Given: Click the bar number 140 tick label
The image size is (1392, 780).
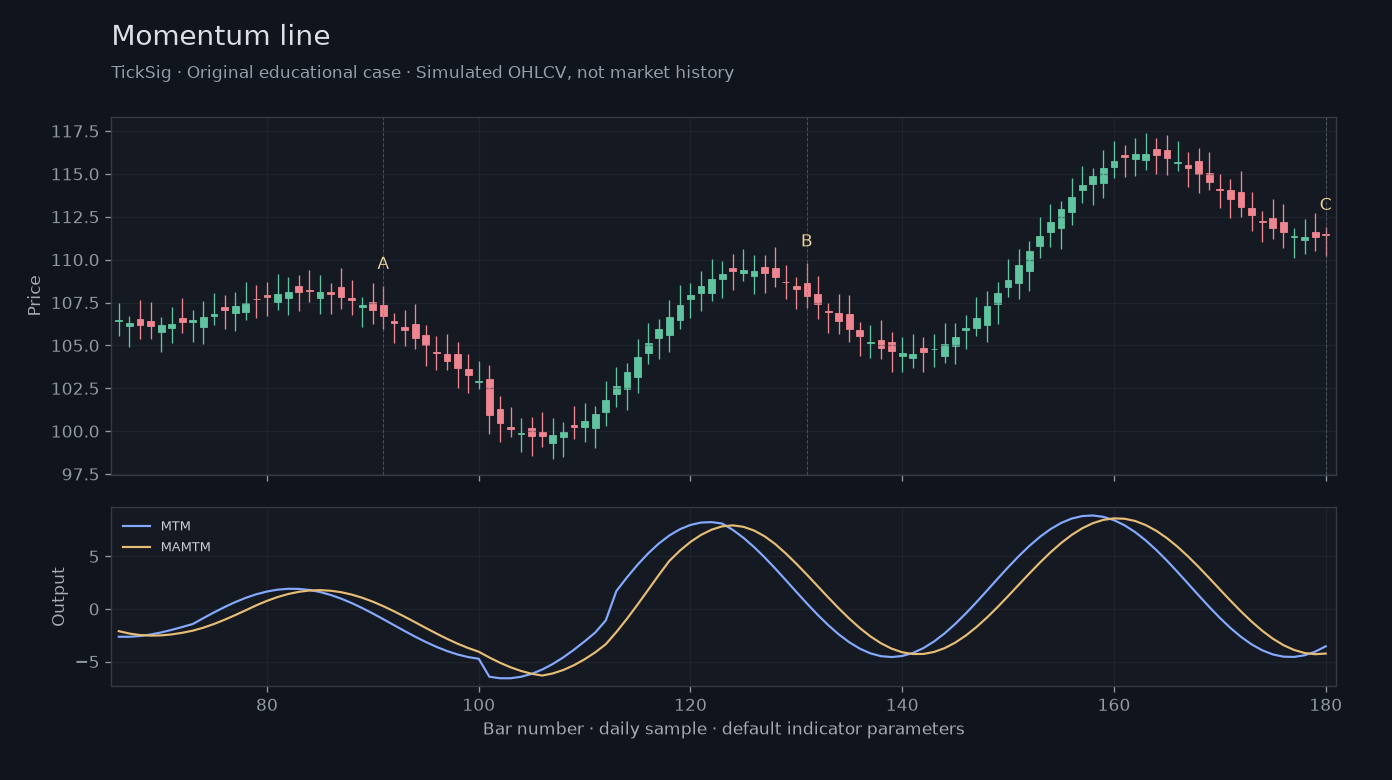Looking at the screenshot, I should 902,704.
